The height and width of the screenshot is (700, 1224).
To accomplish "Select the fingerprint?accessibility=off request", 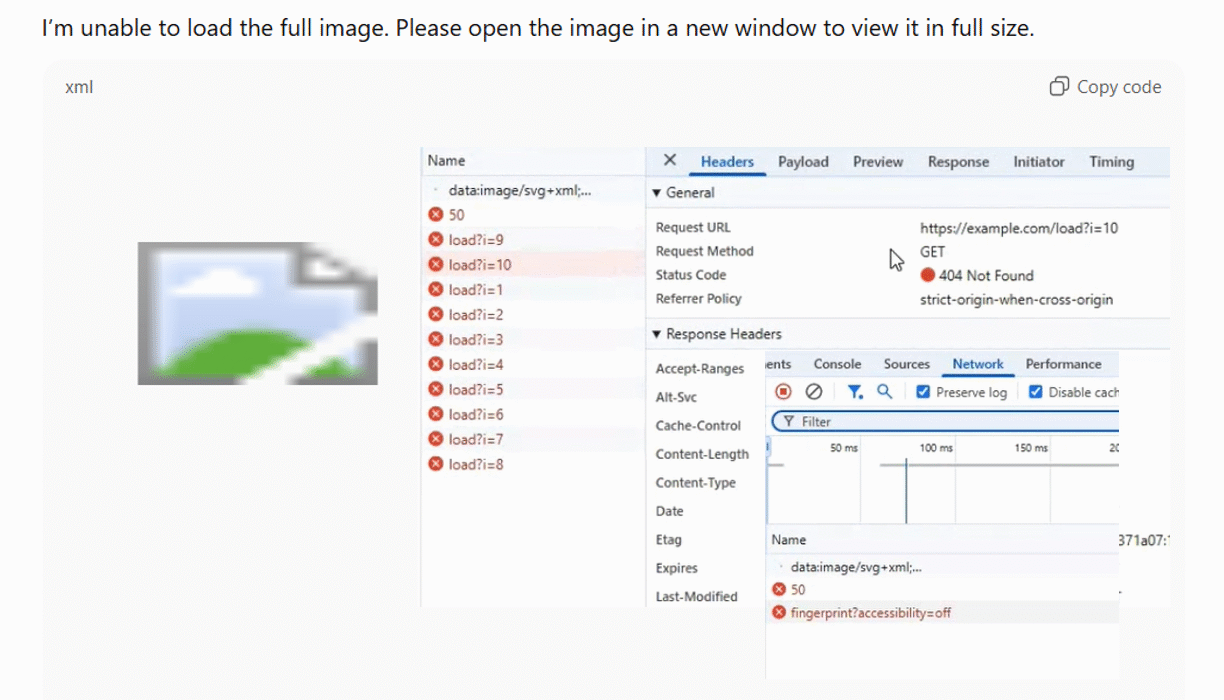I will pos(870,613).
